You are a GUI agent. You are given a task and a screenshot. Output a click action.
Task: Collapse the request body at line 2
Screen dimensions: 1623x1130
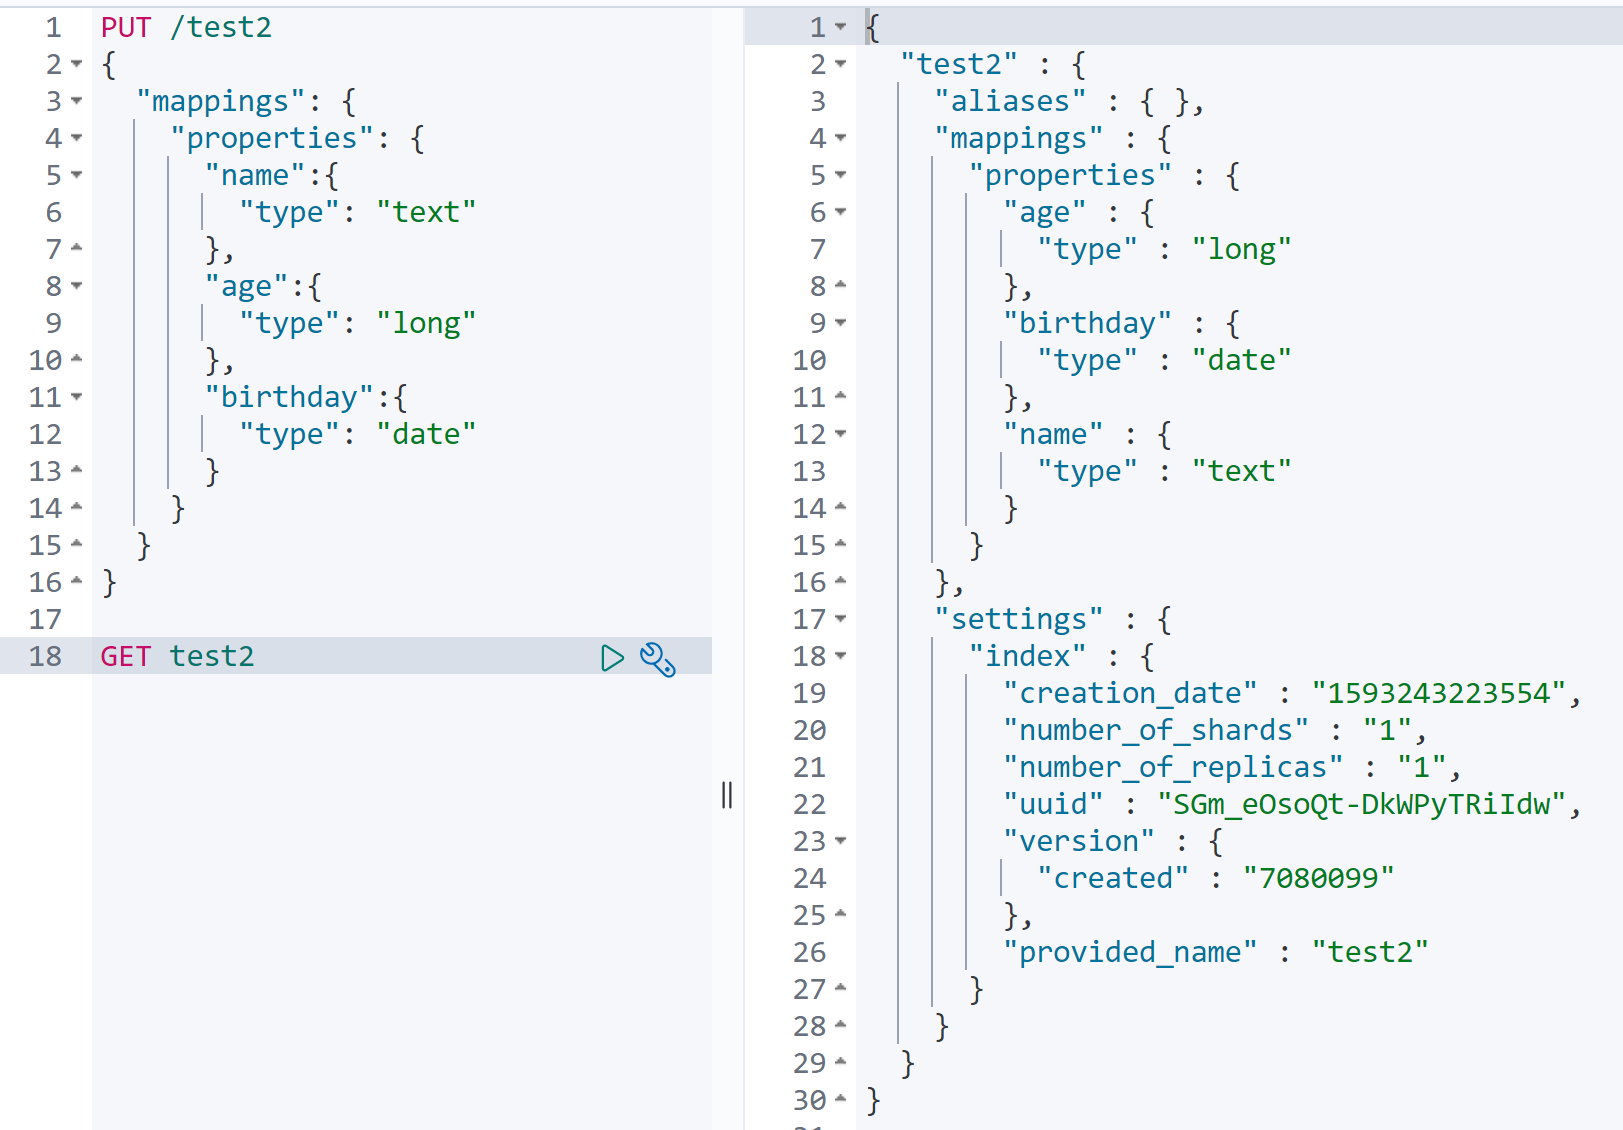pos(77,65)
